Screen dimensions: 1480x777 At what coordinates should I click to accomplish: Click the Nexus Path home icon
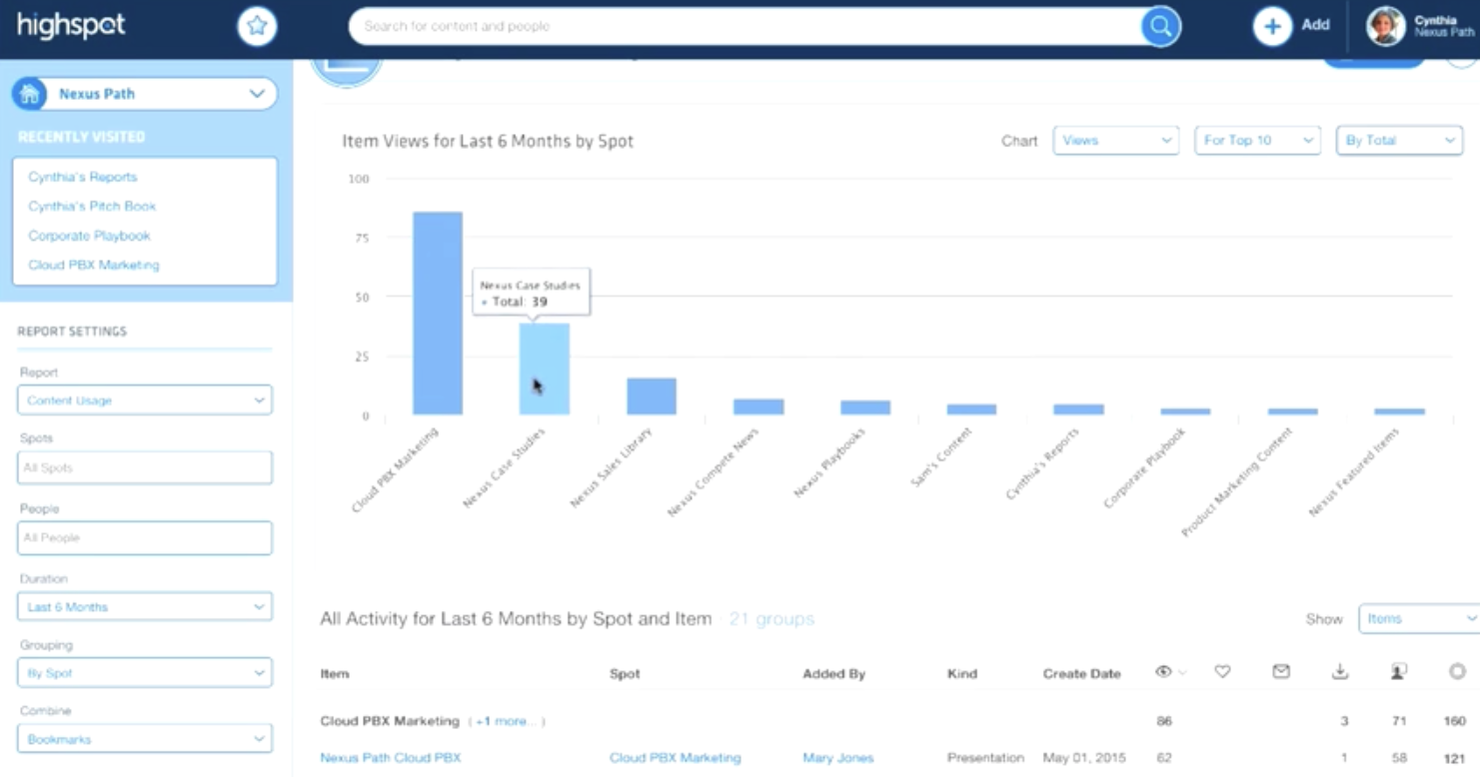tap(29, 94)
